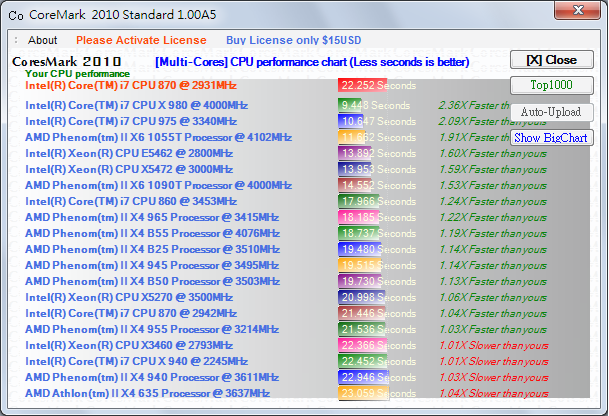
Task: Select Core i7 X 940 @ 2245MHz row
Action: pyautogui.click(x=136, y=361)
